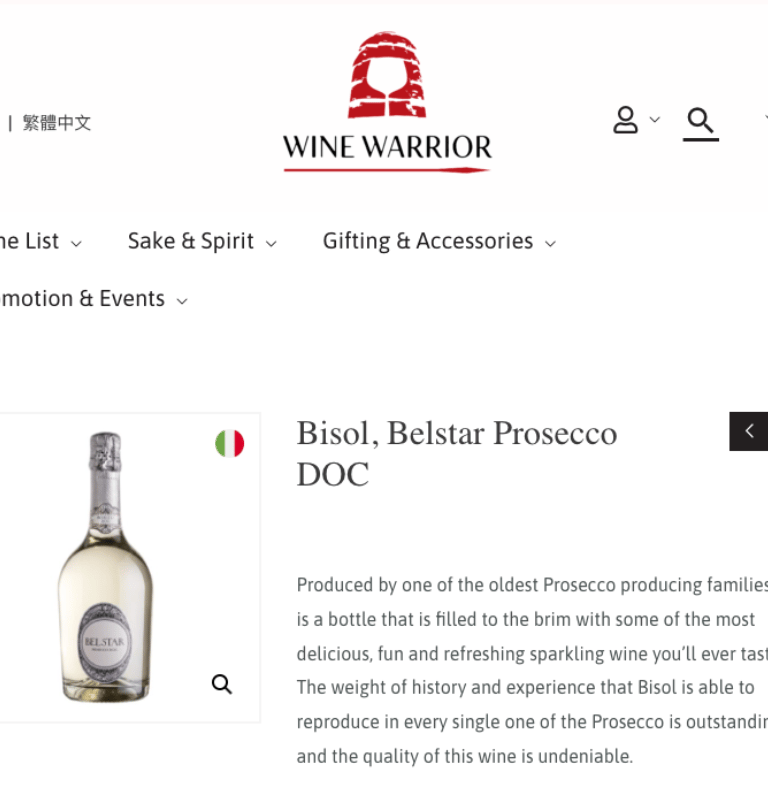Expand the Wine List chevron

(x=76, y=244)
